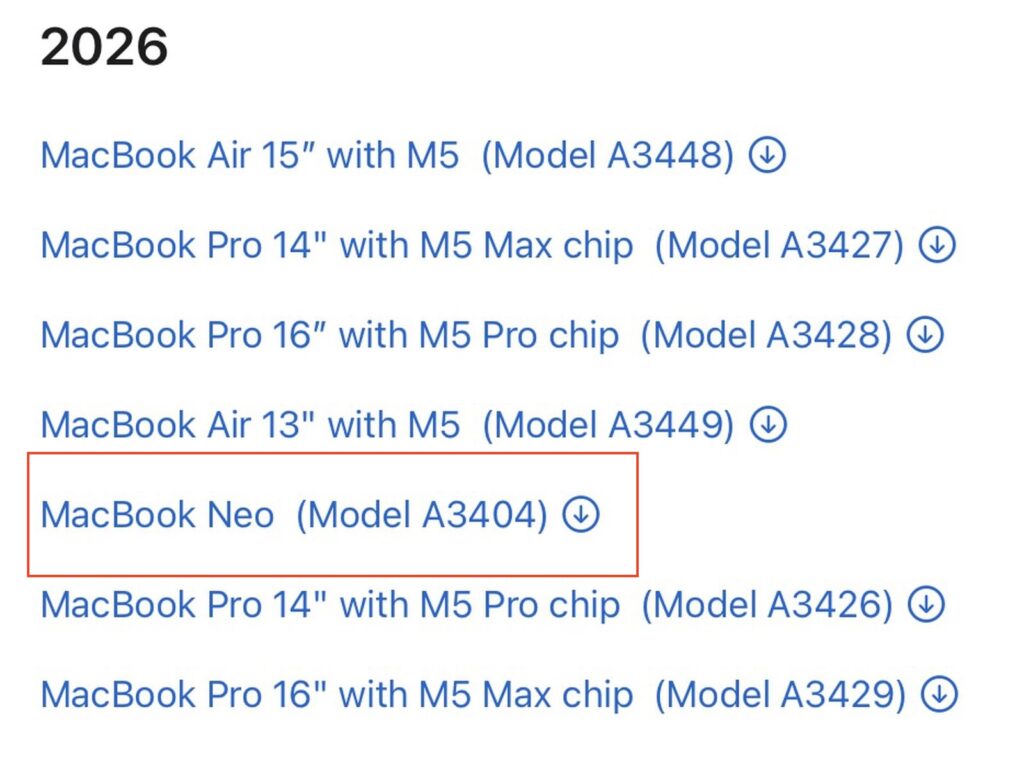Viewport: 1024px width, 763px height.
Task: Click the download icon for MacBook Pro 14" M5 Pro
Action: [x=926, y=605]
